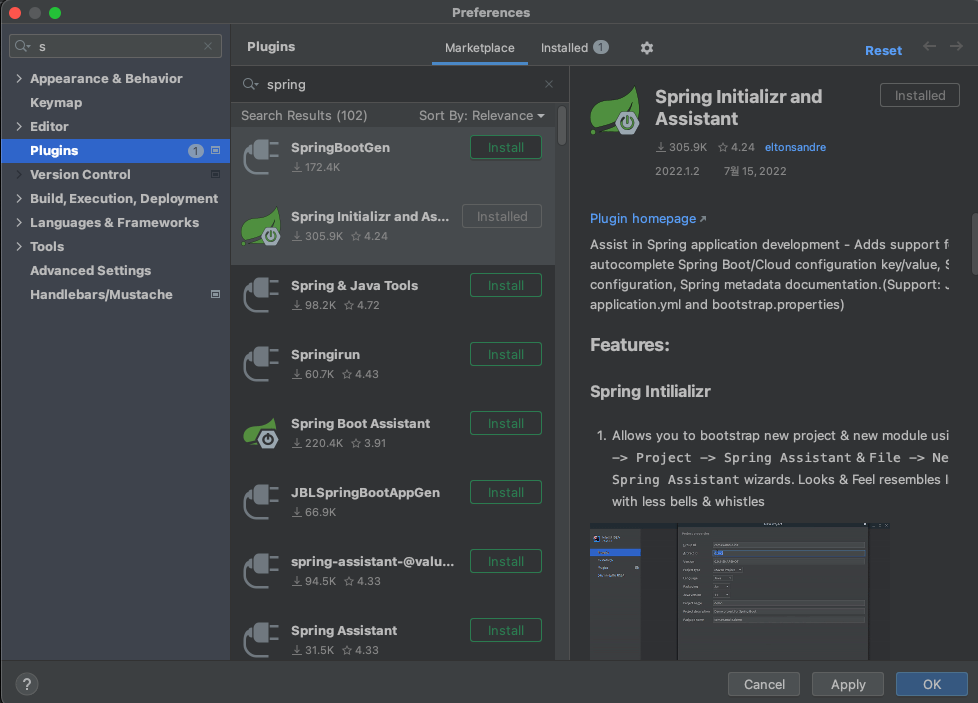Click Cancel button
Image resolution: width=978 pixels, height=703 pixels.
pyautogui.click(x=764, y=684)
